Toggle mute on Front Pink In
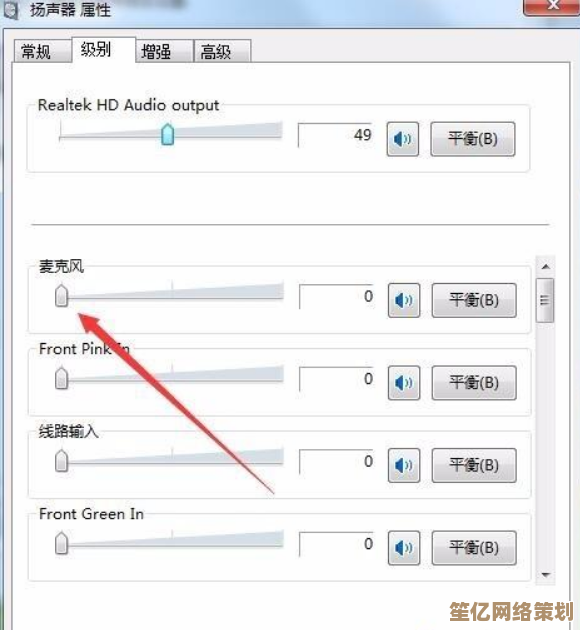This screenshot has height=630, width=580. pos(404,383)
